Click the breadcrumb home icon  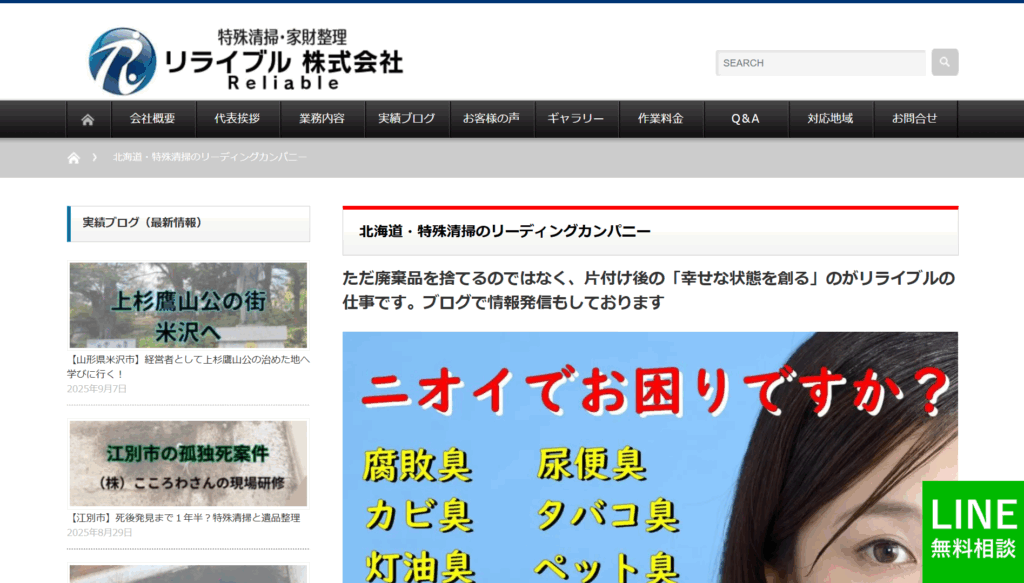73,158
